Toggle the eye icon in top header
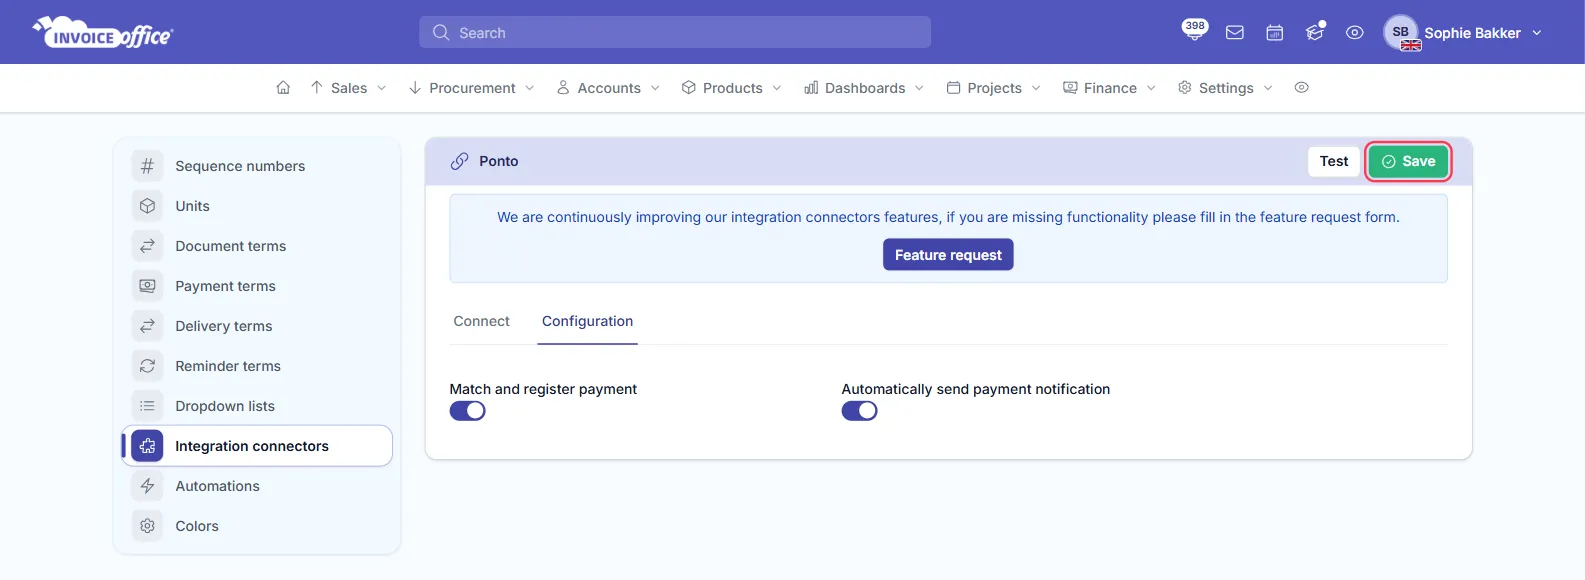 coord(1355,33)
